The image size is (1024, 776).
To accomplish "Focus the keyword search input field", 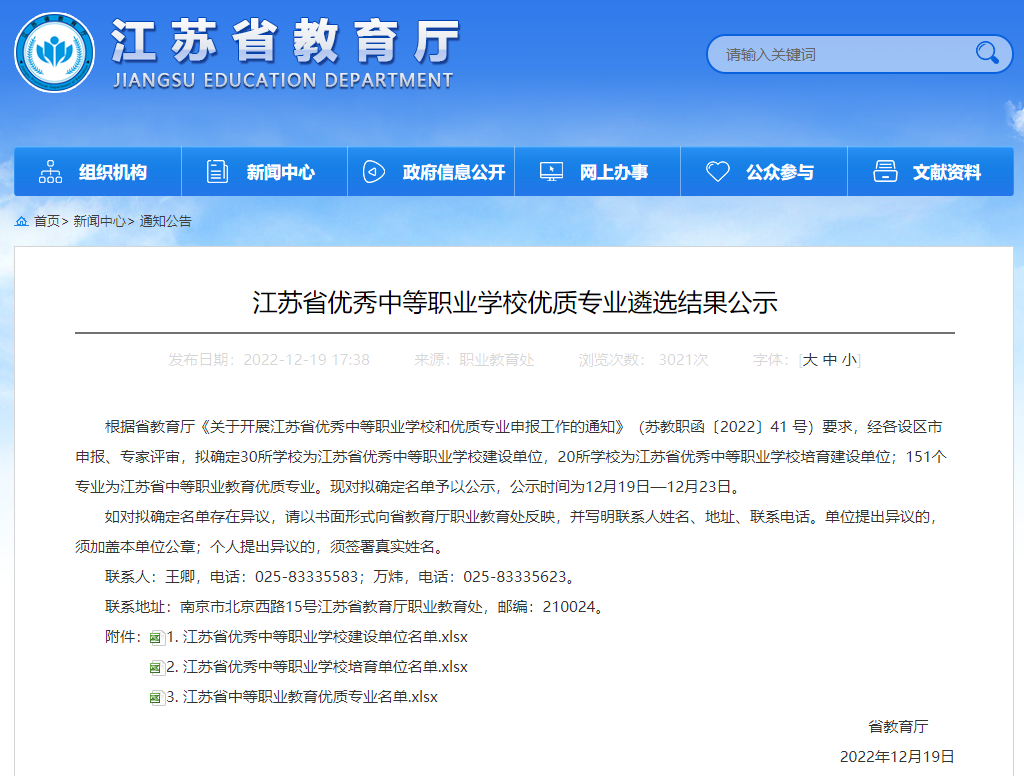I will pos(840,54).
